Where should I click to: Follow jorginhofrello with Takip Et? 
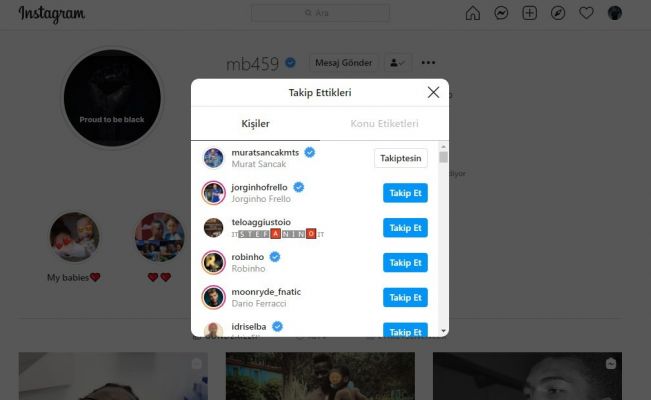tap(405, 193)
